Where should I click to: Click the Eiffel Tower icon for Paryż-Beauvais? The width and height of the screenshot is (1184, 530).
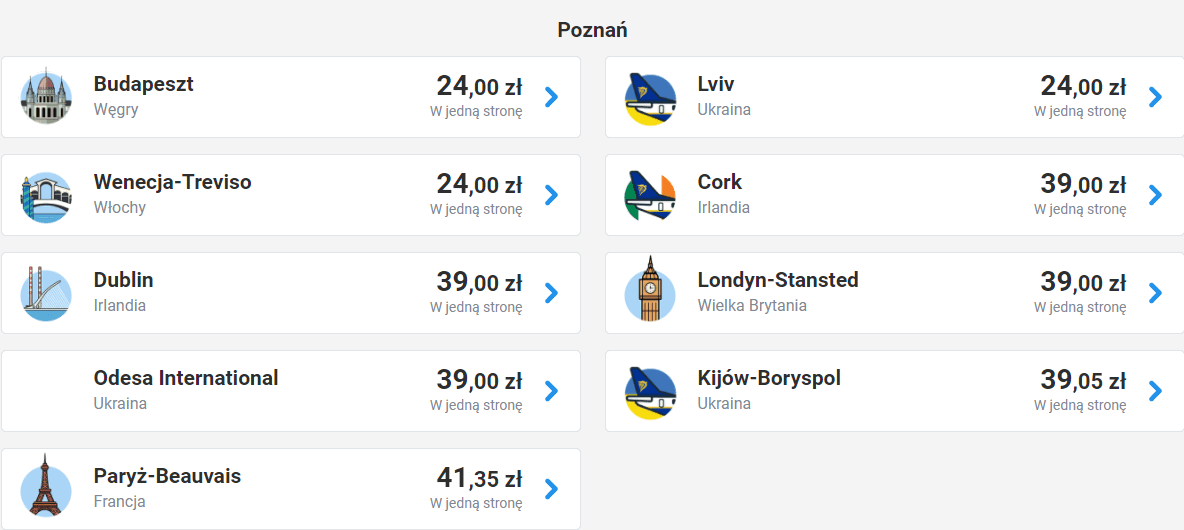click(x=46, y=489)
